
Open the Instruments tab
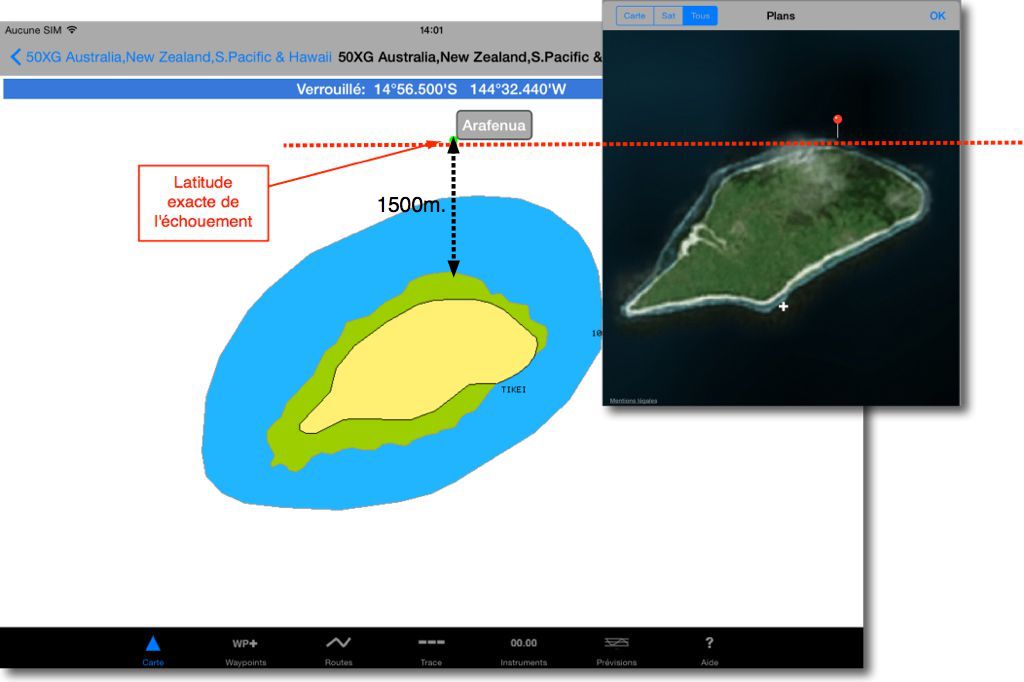(x=524, y=651)
